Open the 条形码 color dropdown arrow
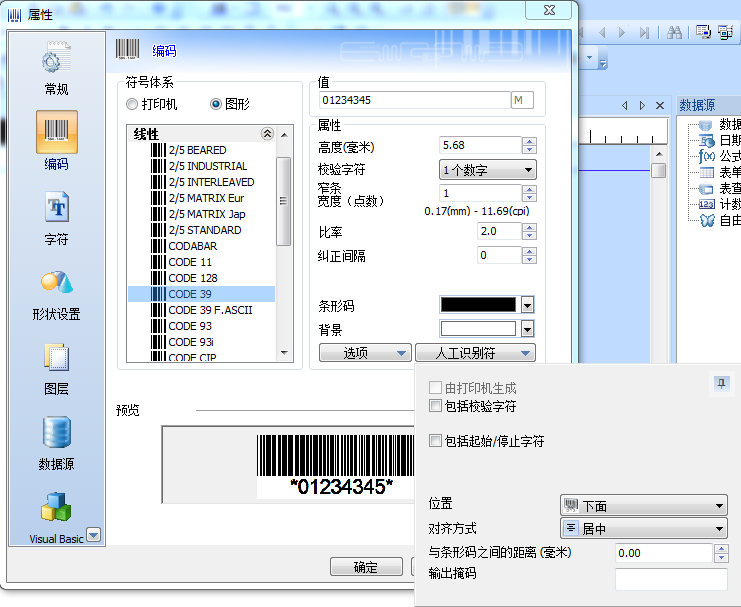This screenshot has width=741, height=607. [x=527, y=305]
